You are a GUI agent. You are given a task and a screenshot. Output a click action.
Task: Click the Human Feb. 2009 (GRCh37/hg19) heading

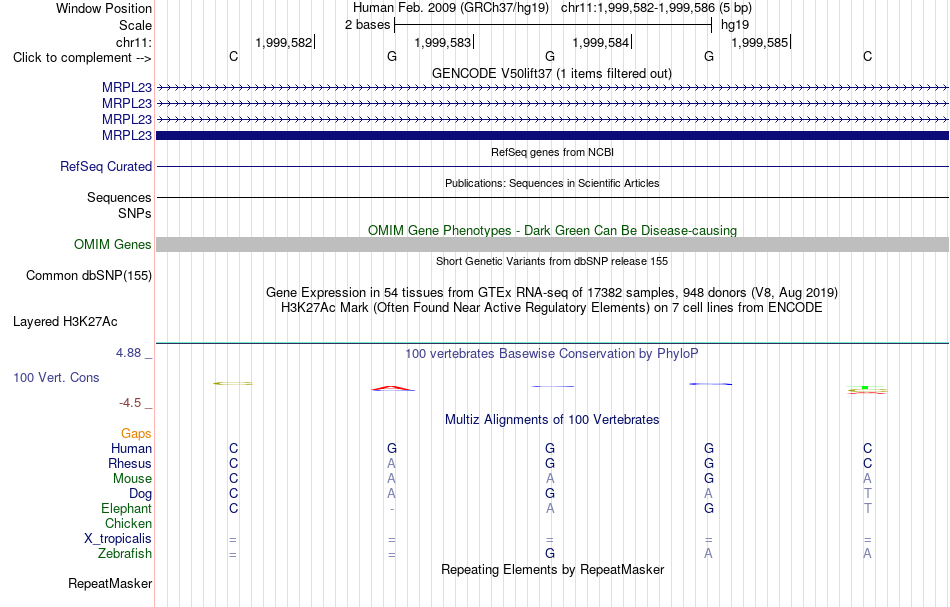(451, 8)
